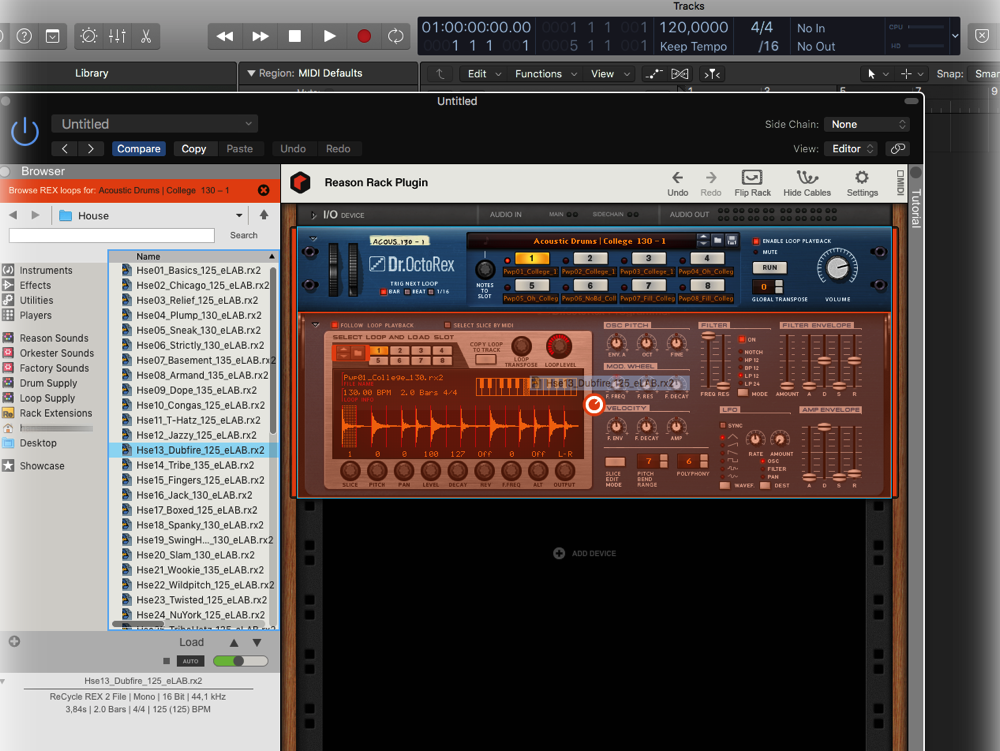Click the Record button in transport
Screen dimensions: 1000x751
pyautogui.click(x=364, y=36)
